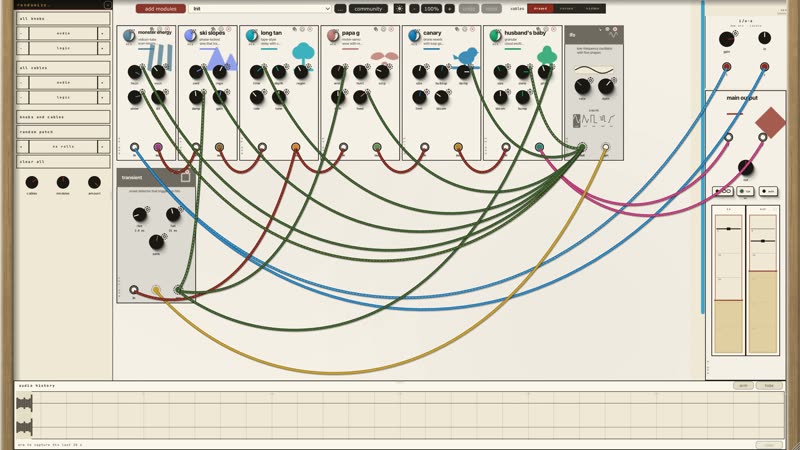Viewport: 800px width, 450px height.
Task: Click the main output right input jack
Action: click(x=762, y=137)
